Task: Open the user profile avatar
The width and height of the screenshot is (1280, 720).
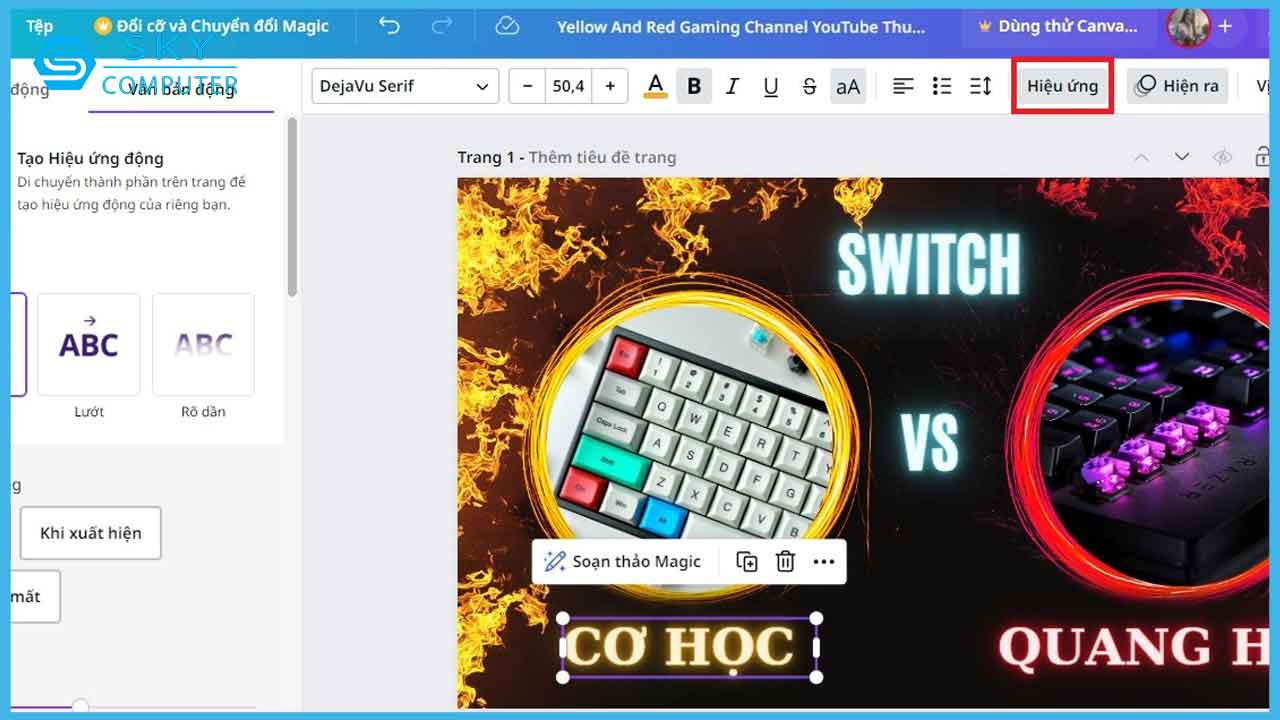Action: tap(1188, 26)
